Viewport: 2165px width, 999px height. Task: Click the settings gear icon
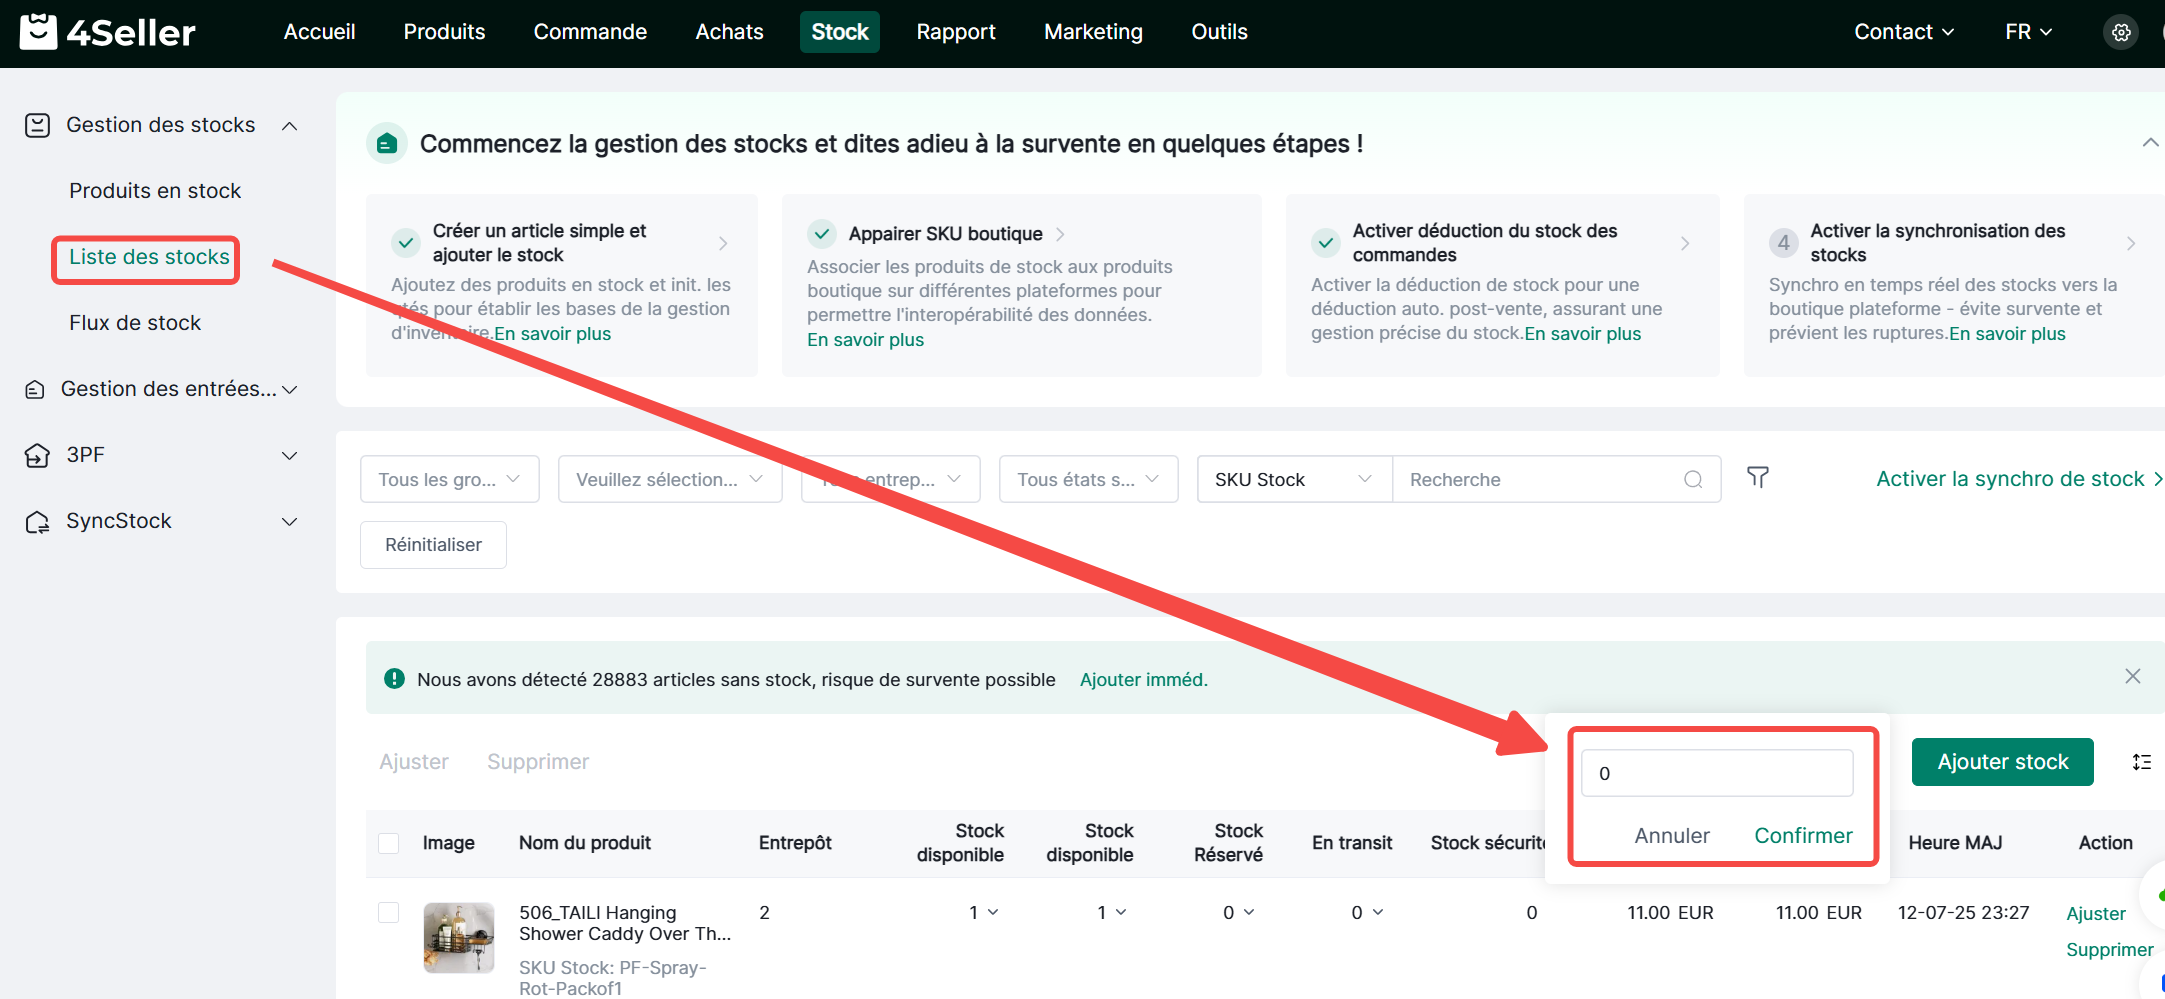(2120, 32)
